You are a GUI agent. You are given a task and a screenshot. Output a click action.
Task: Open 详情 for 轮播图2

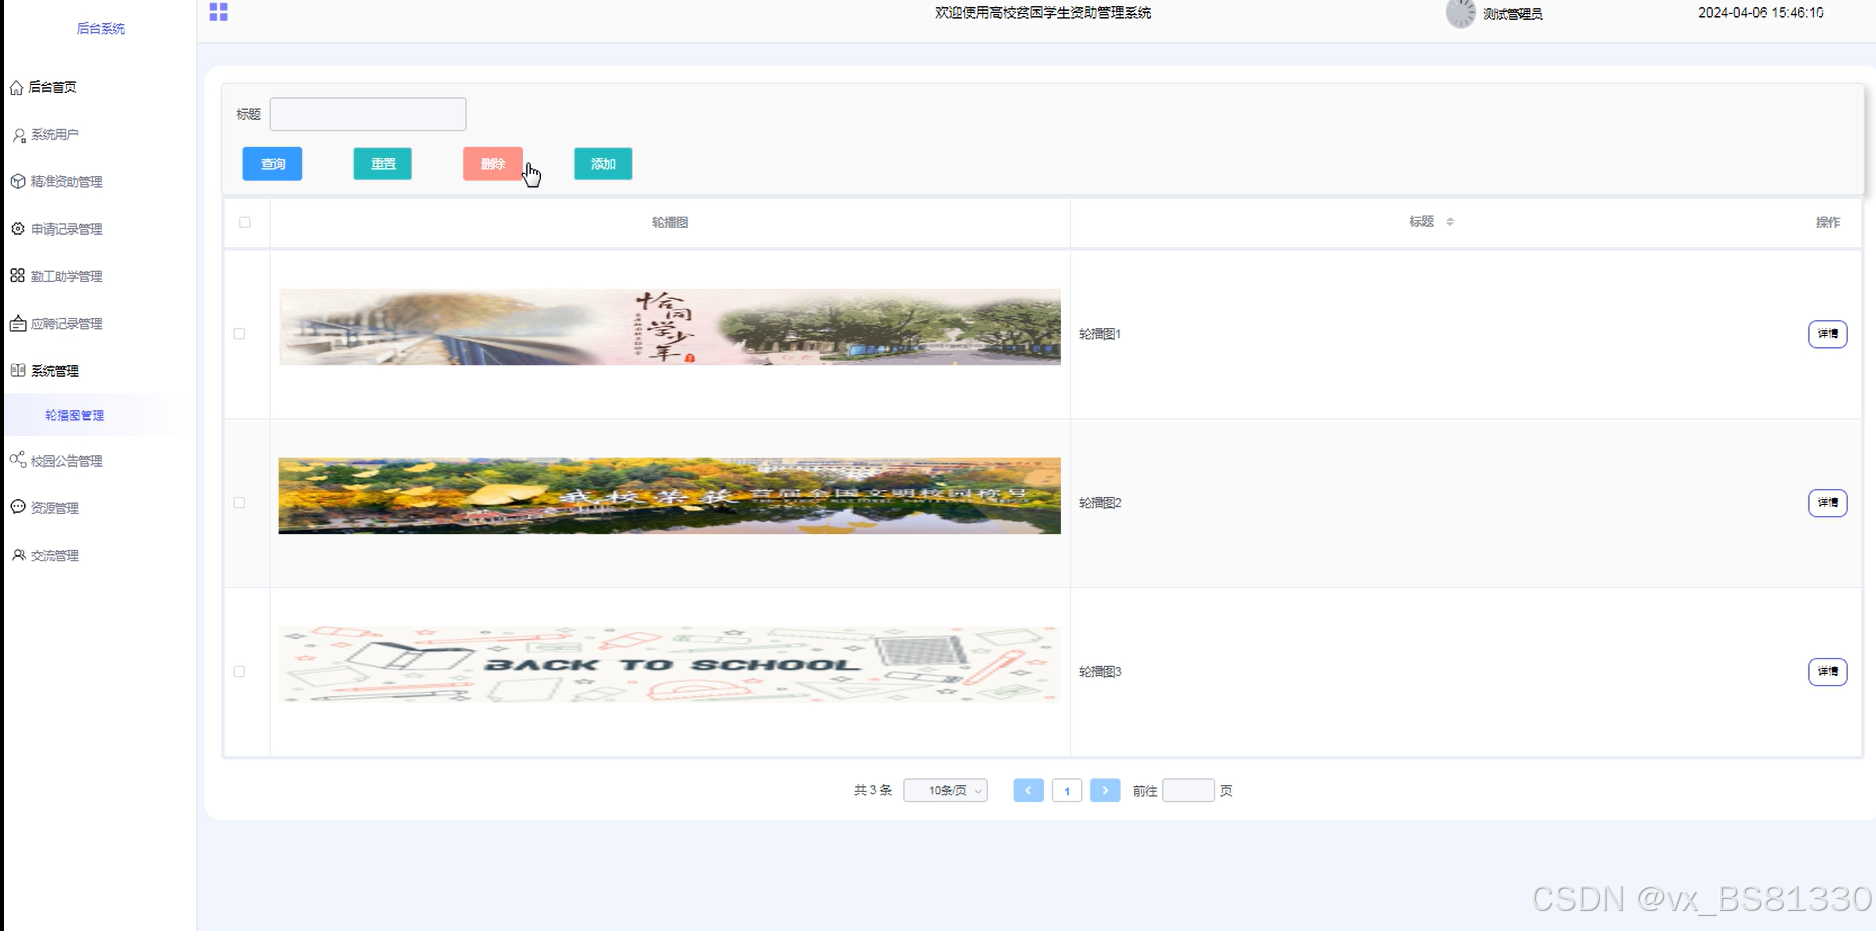(1827, 503)
